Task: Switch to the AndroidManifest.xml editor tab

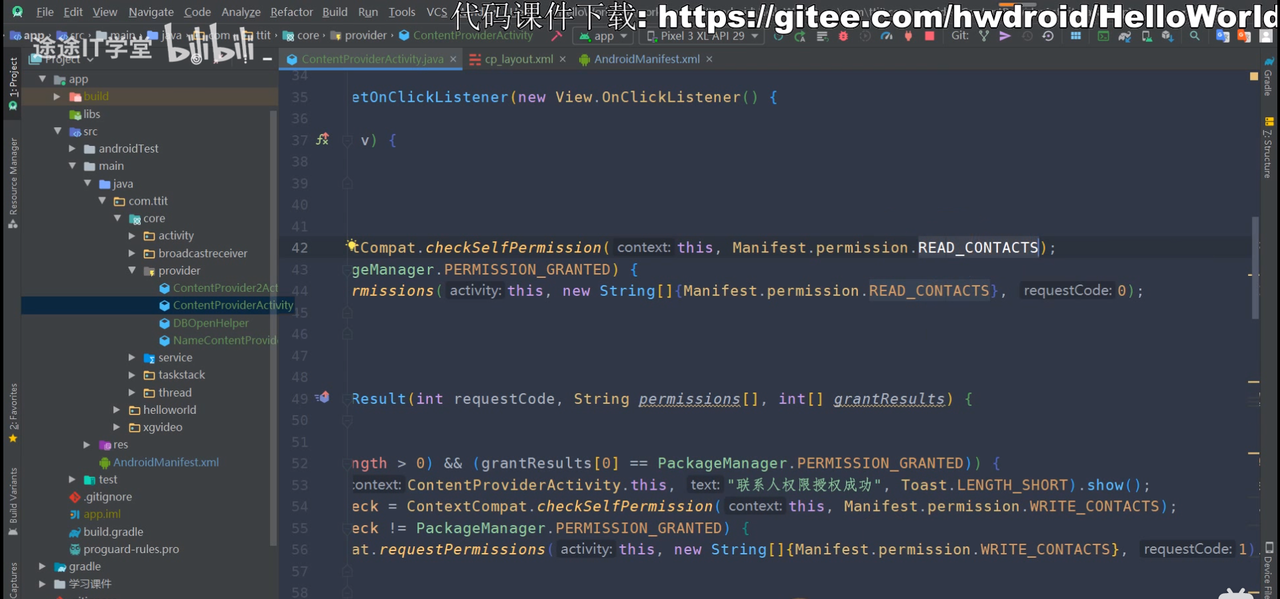Action: [x=647, y=59]
